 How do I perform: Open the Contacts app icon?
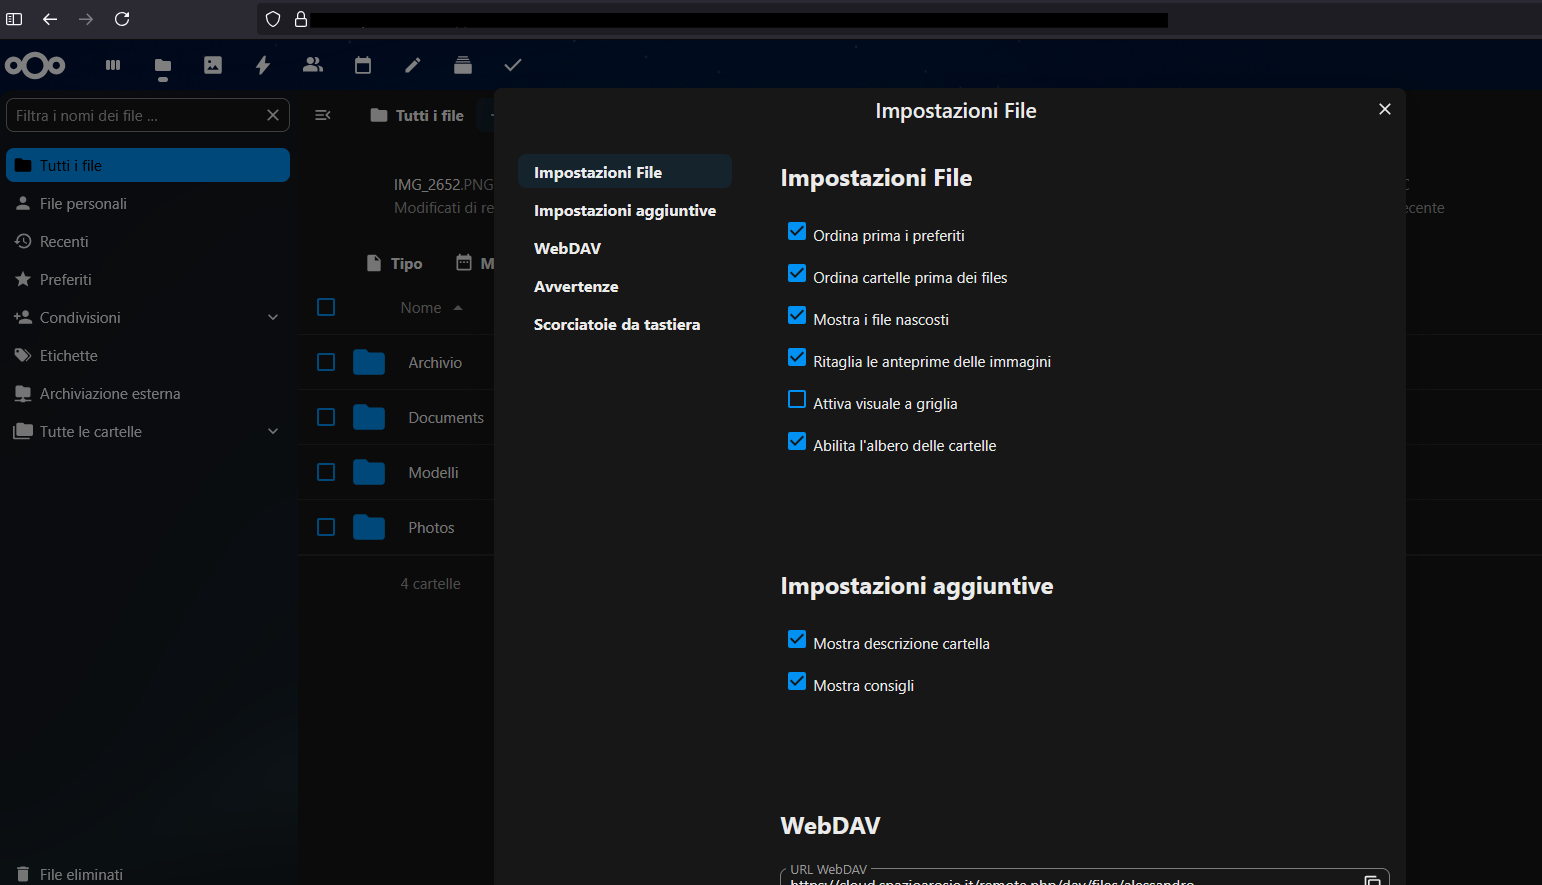coord(313,65)
